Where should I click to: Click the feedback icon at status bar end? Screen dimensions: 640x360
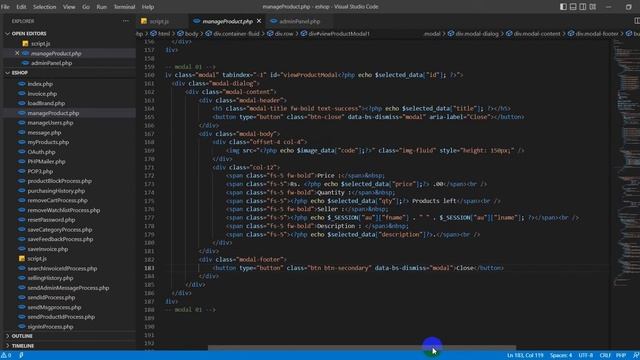tap(636, 356)
